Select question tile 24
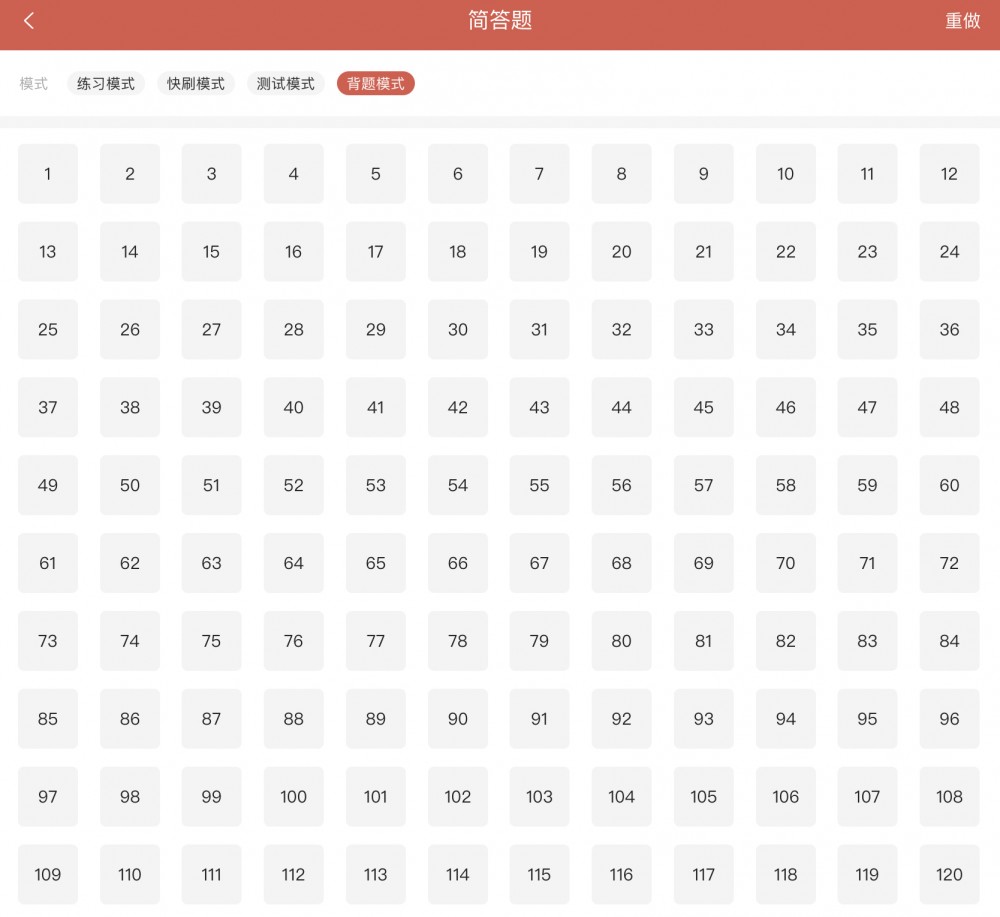 [949, 251]
